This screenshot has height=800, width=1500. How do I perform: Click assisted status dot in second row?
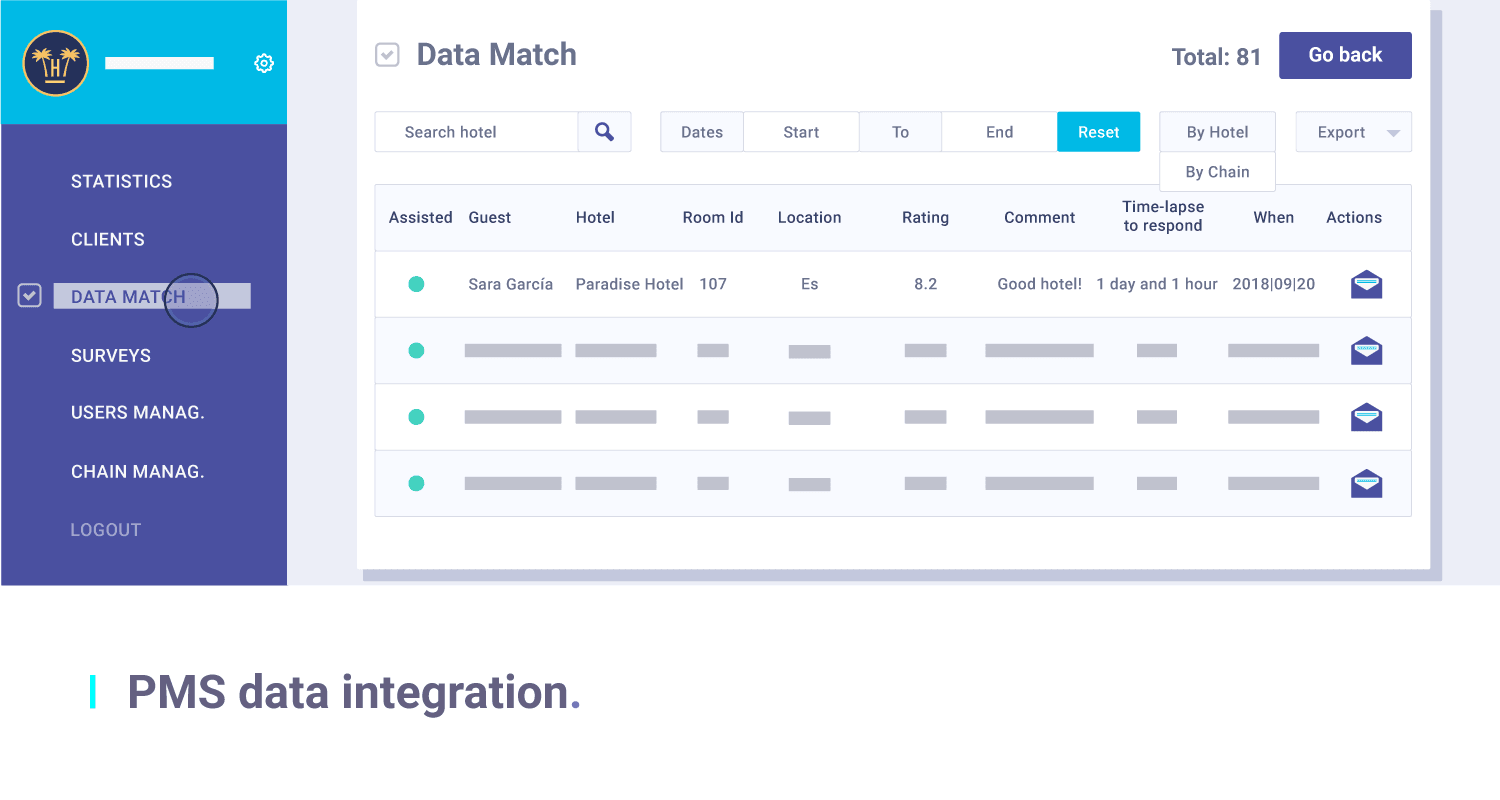[416, 350]
